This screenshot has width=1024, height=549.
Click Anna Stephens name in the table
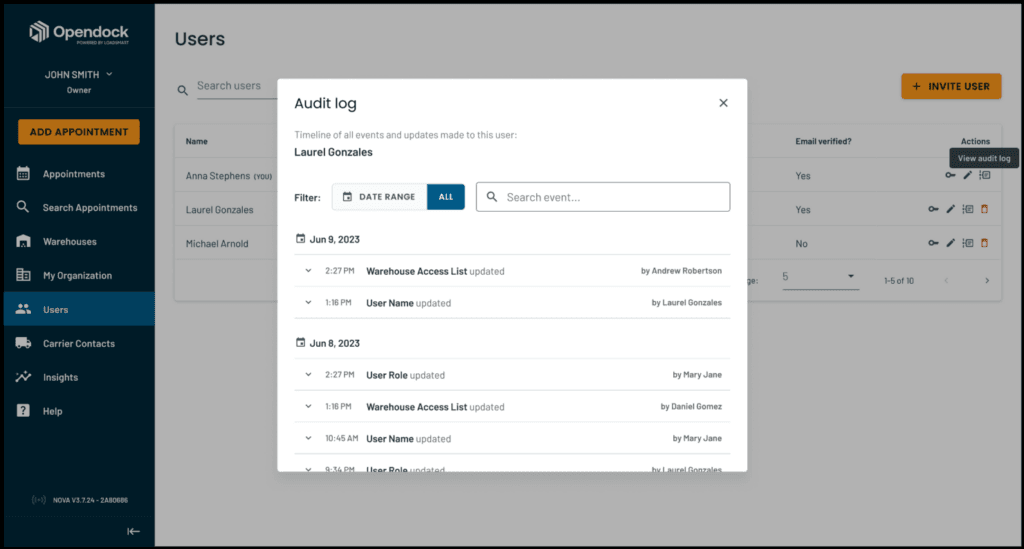click(217, 176)
